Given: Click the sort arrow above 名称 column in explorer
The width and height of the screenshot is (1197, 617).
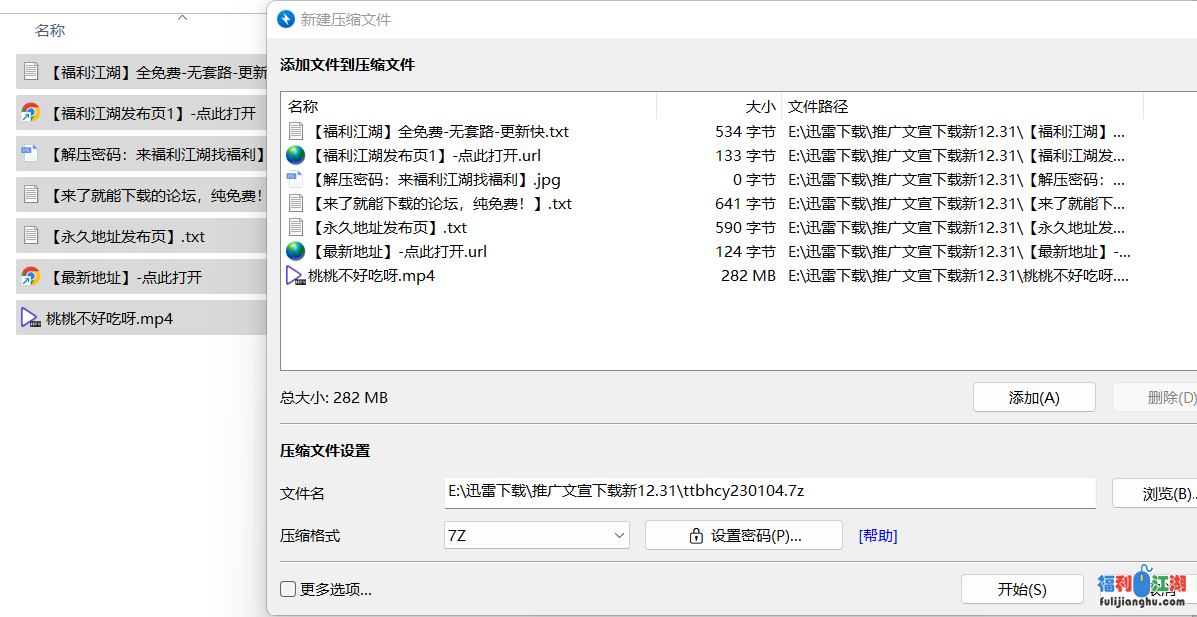Looking at the screenshot, I should tap(182, 17).
